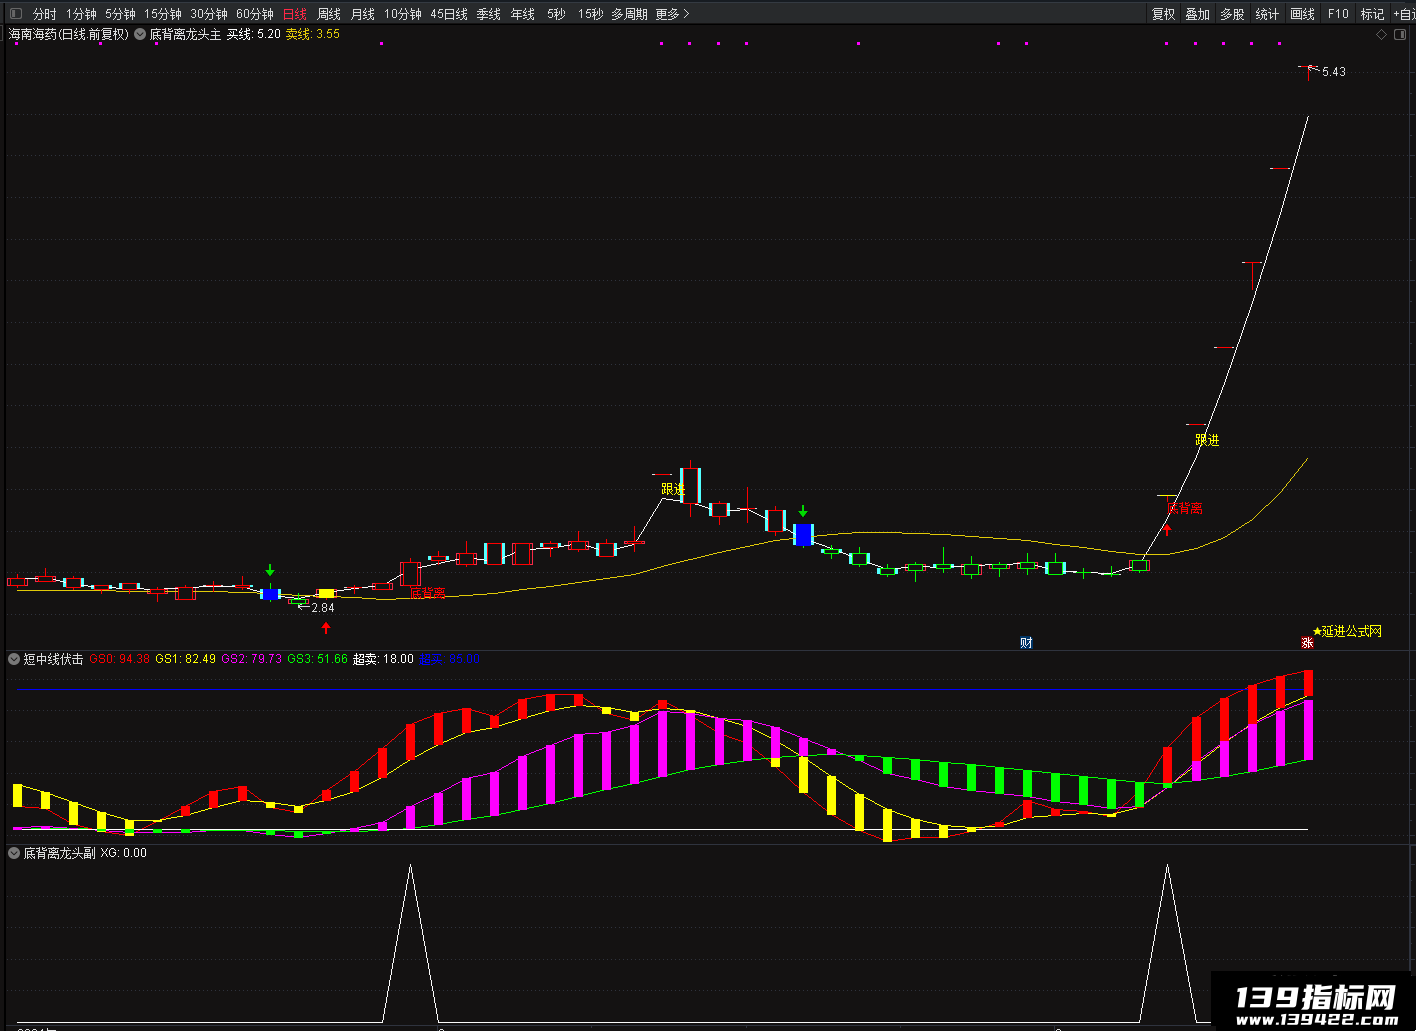Click the red 涨 marker icon
Viewport: 1416px width, 1031px height.
tap(1306, 643)
